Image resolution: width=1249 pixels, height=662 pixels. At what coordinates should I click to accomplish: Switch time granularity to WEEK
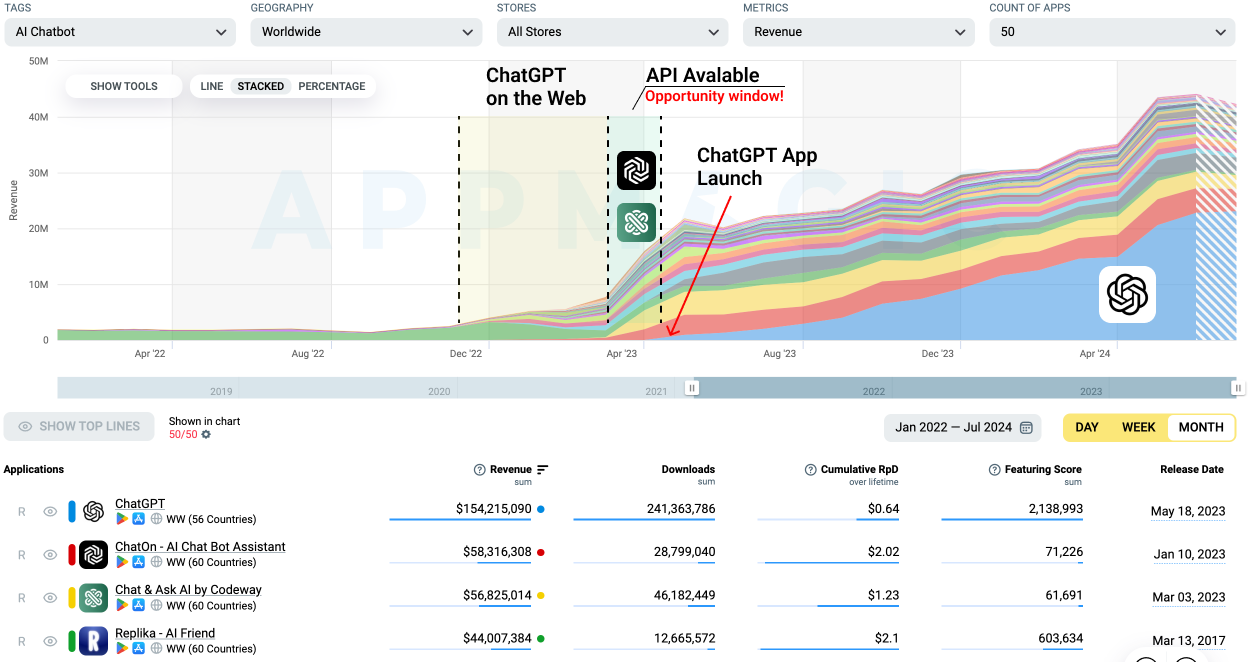[x=1138, y=427]
